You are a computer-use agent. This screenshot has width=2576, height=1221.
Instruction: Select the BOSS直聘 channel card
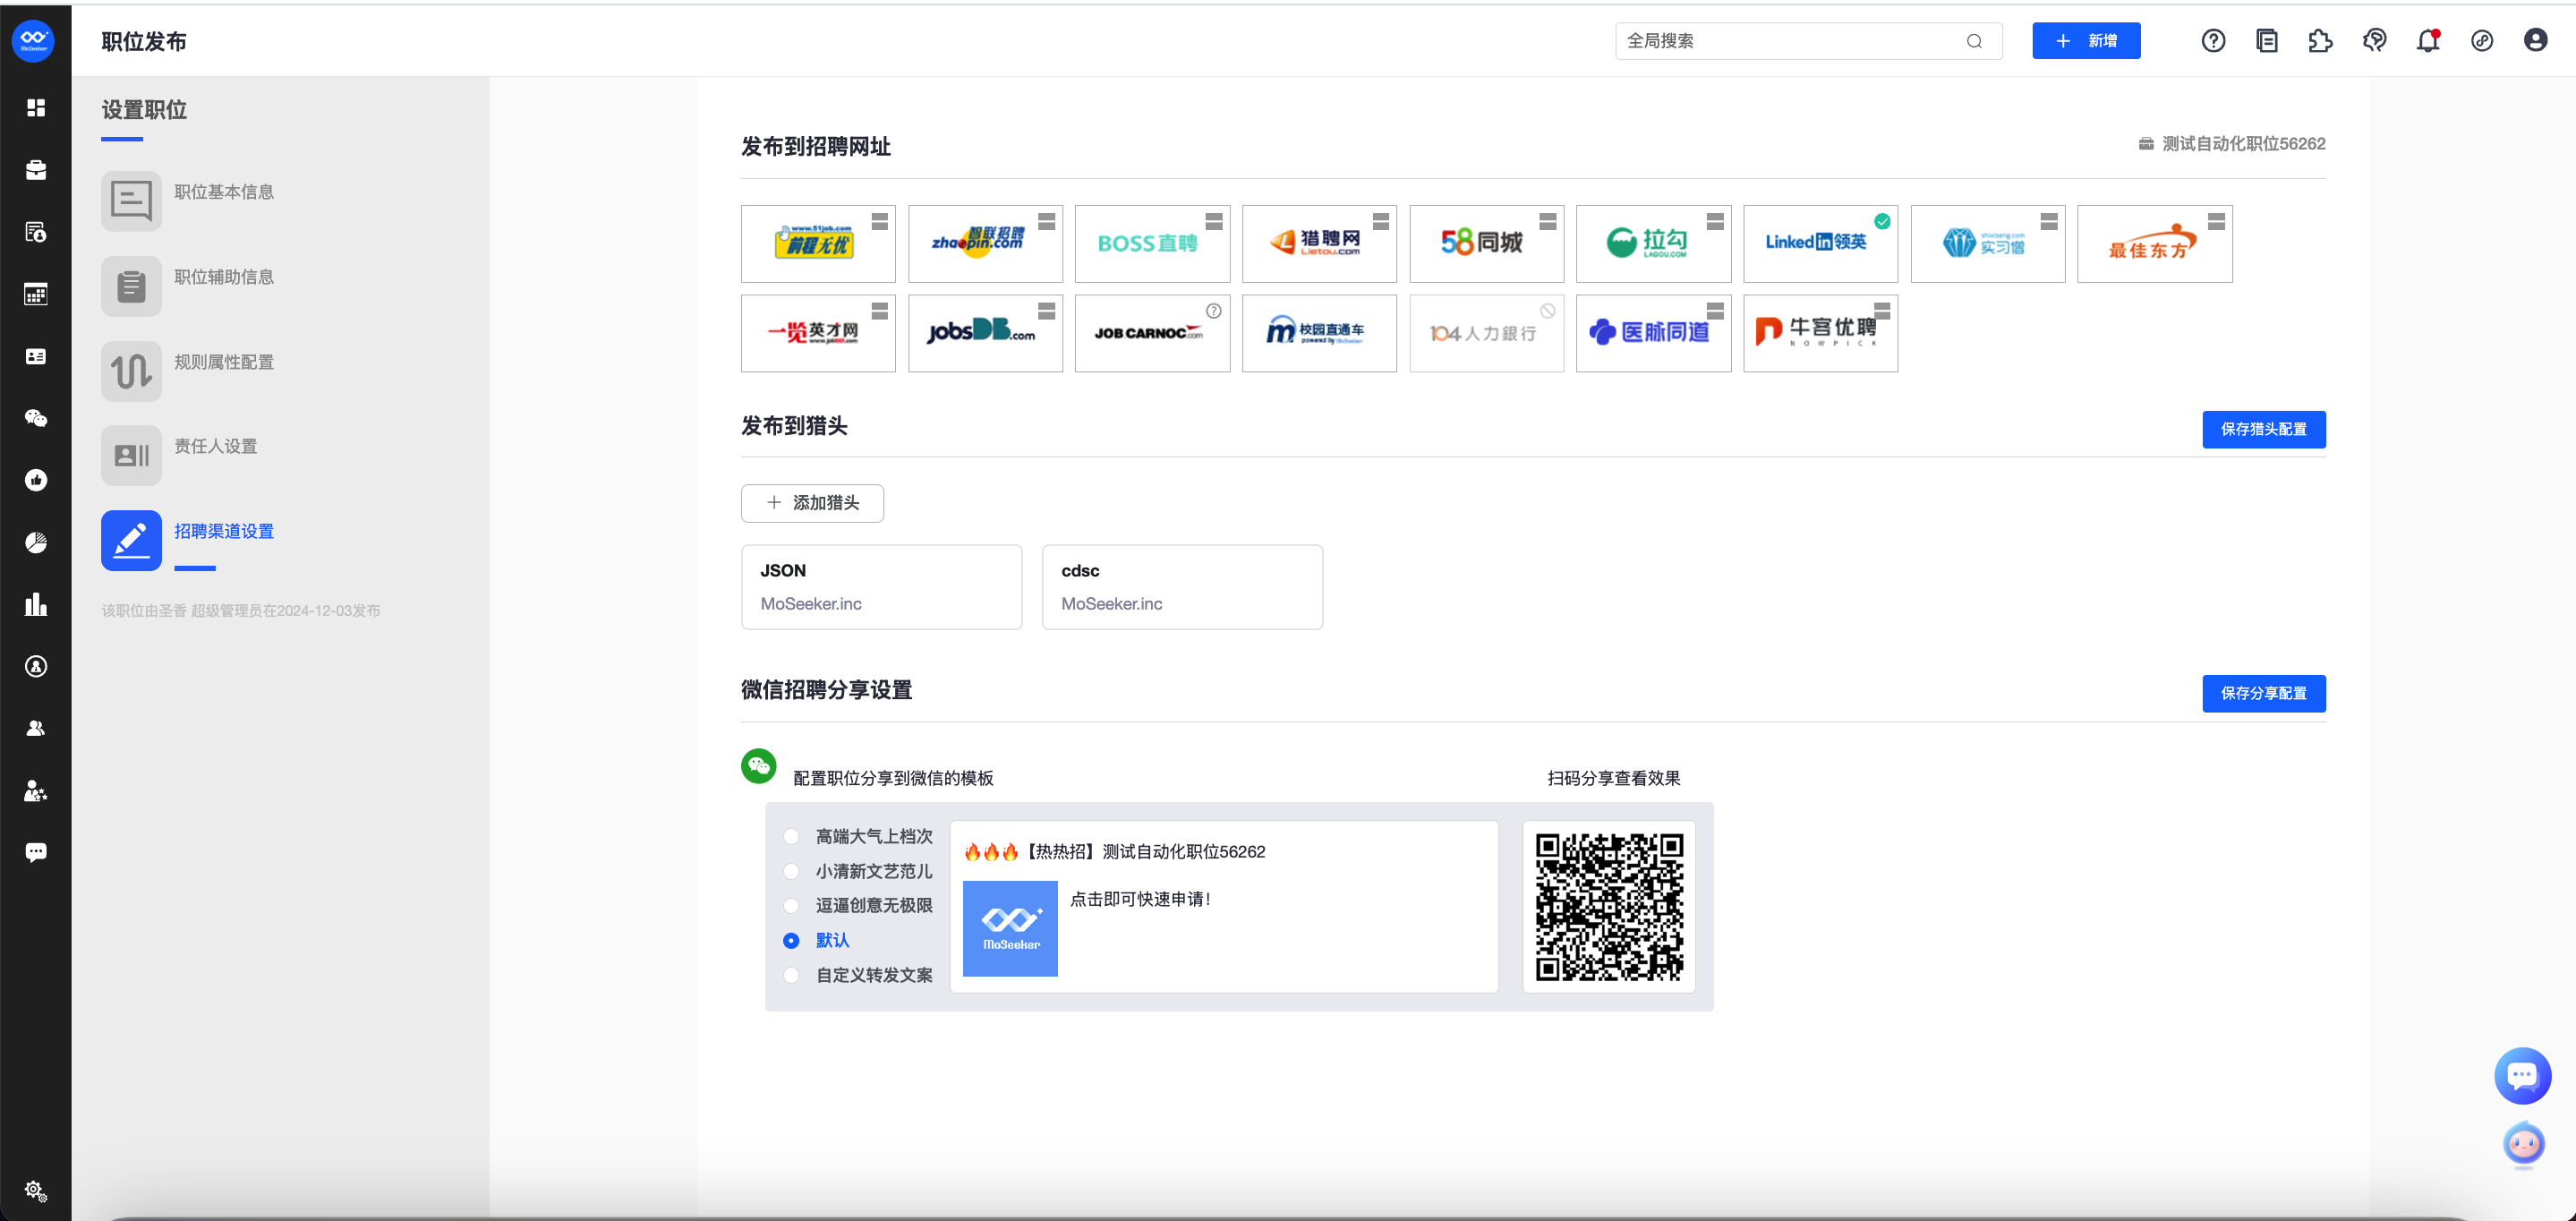pyautogui.click(x=1152, y=244)
